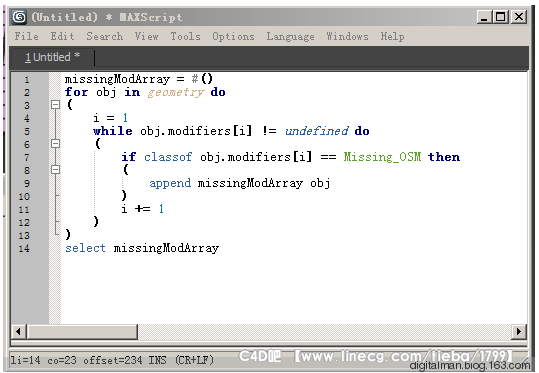
Task: Open the View menu
Action: click(x=146, y=36)
